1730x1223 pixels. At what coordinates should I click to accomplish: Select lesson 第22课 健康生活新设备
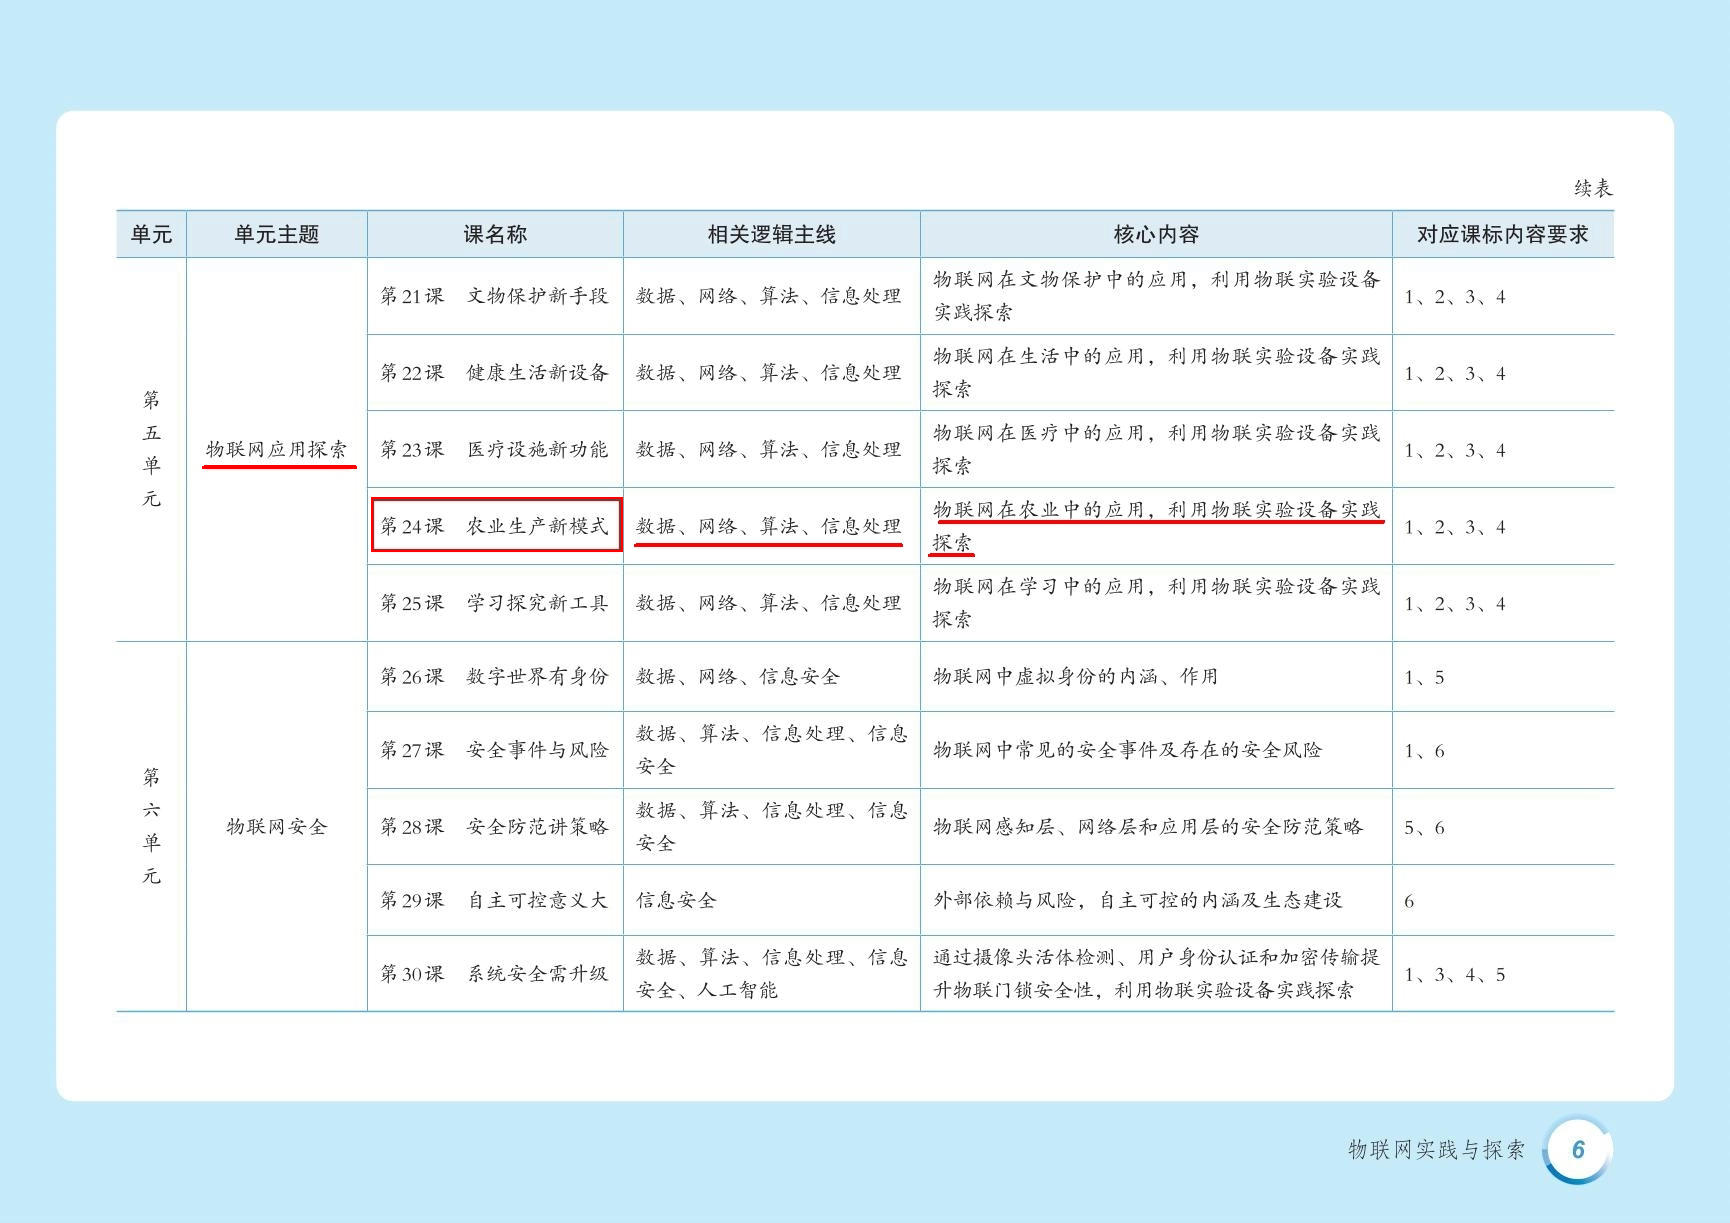click(495, 373)
